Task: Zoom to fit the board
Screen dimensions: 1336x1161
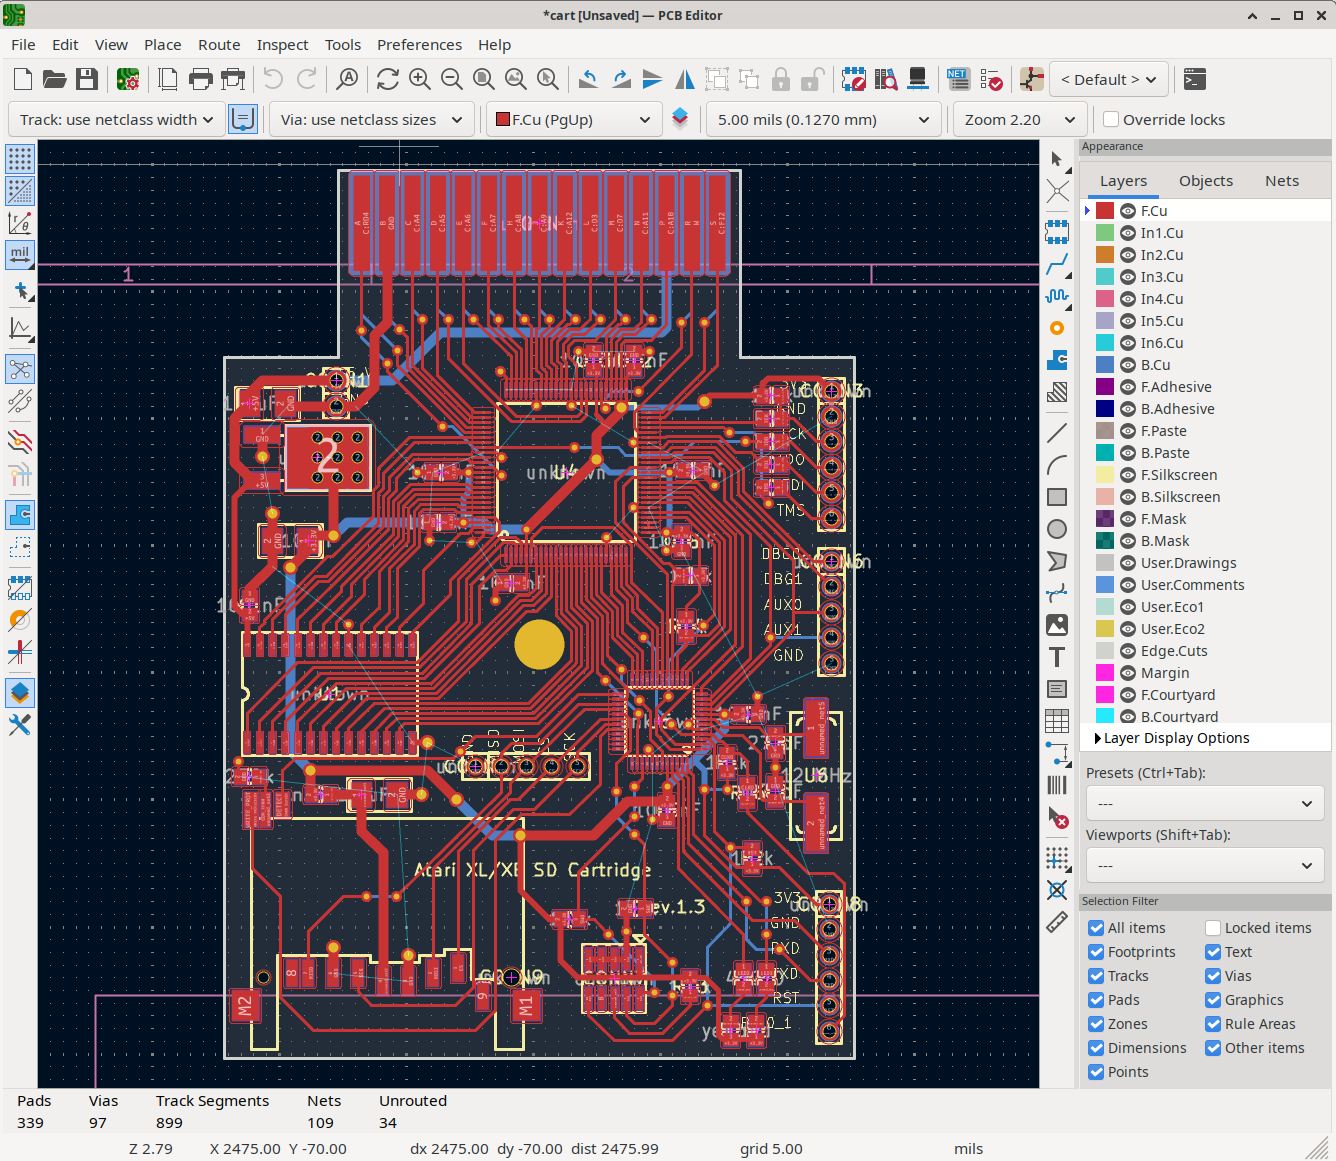Action: tap(483, 79)
